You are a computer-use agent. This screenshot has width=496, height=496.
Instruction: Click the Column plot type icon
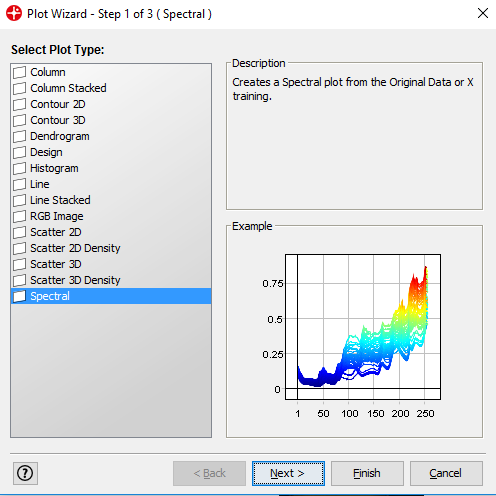(x=19, y=72)
